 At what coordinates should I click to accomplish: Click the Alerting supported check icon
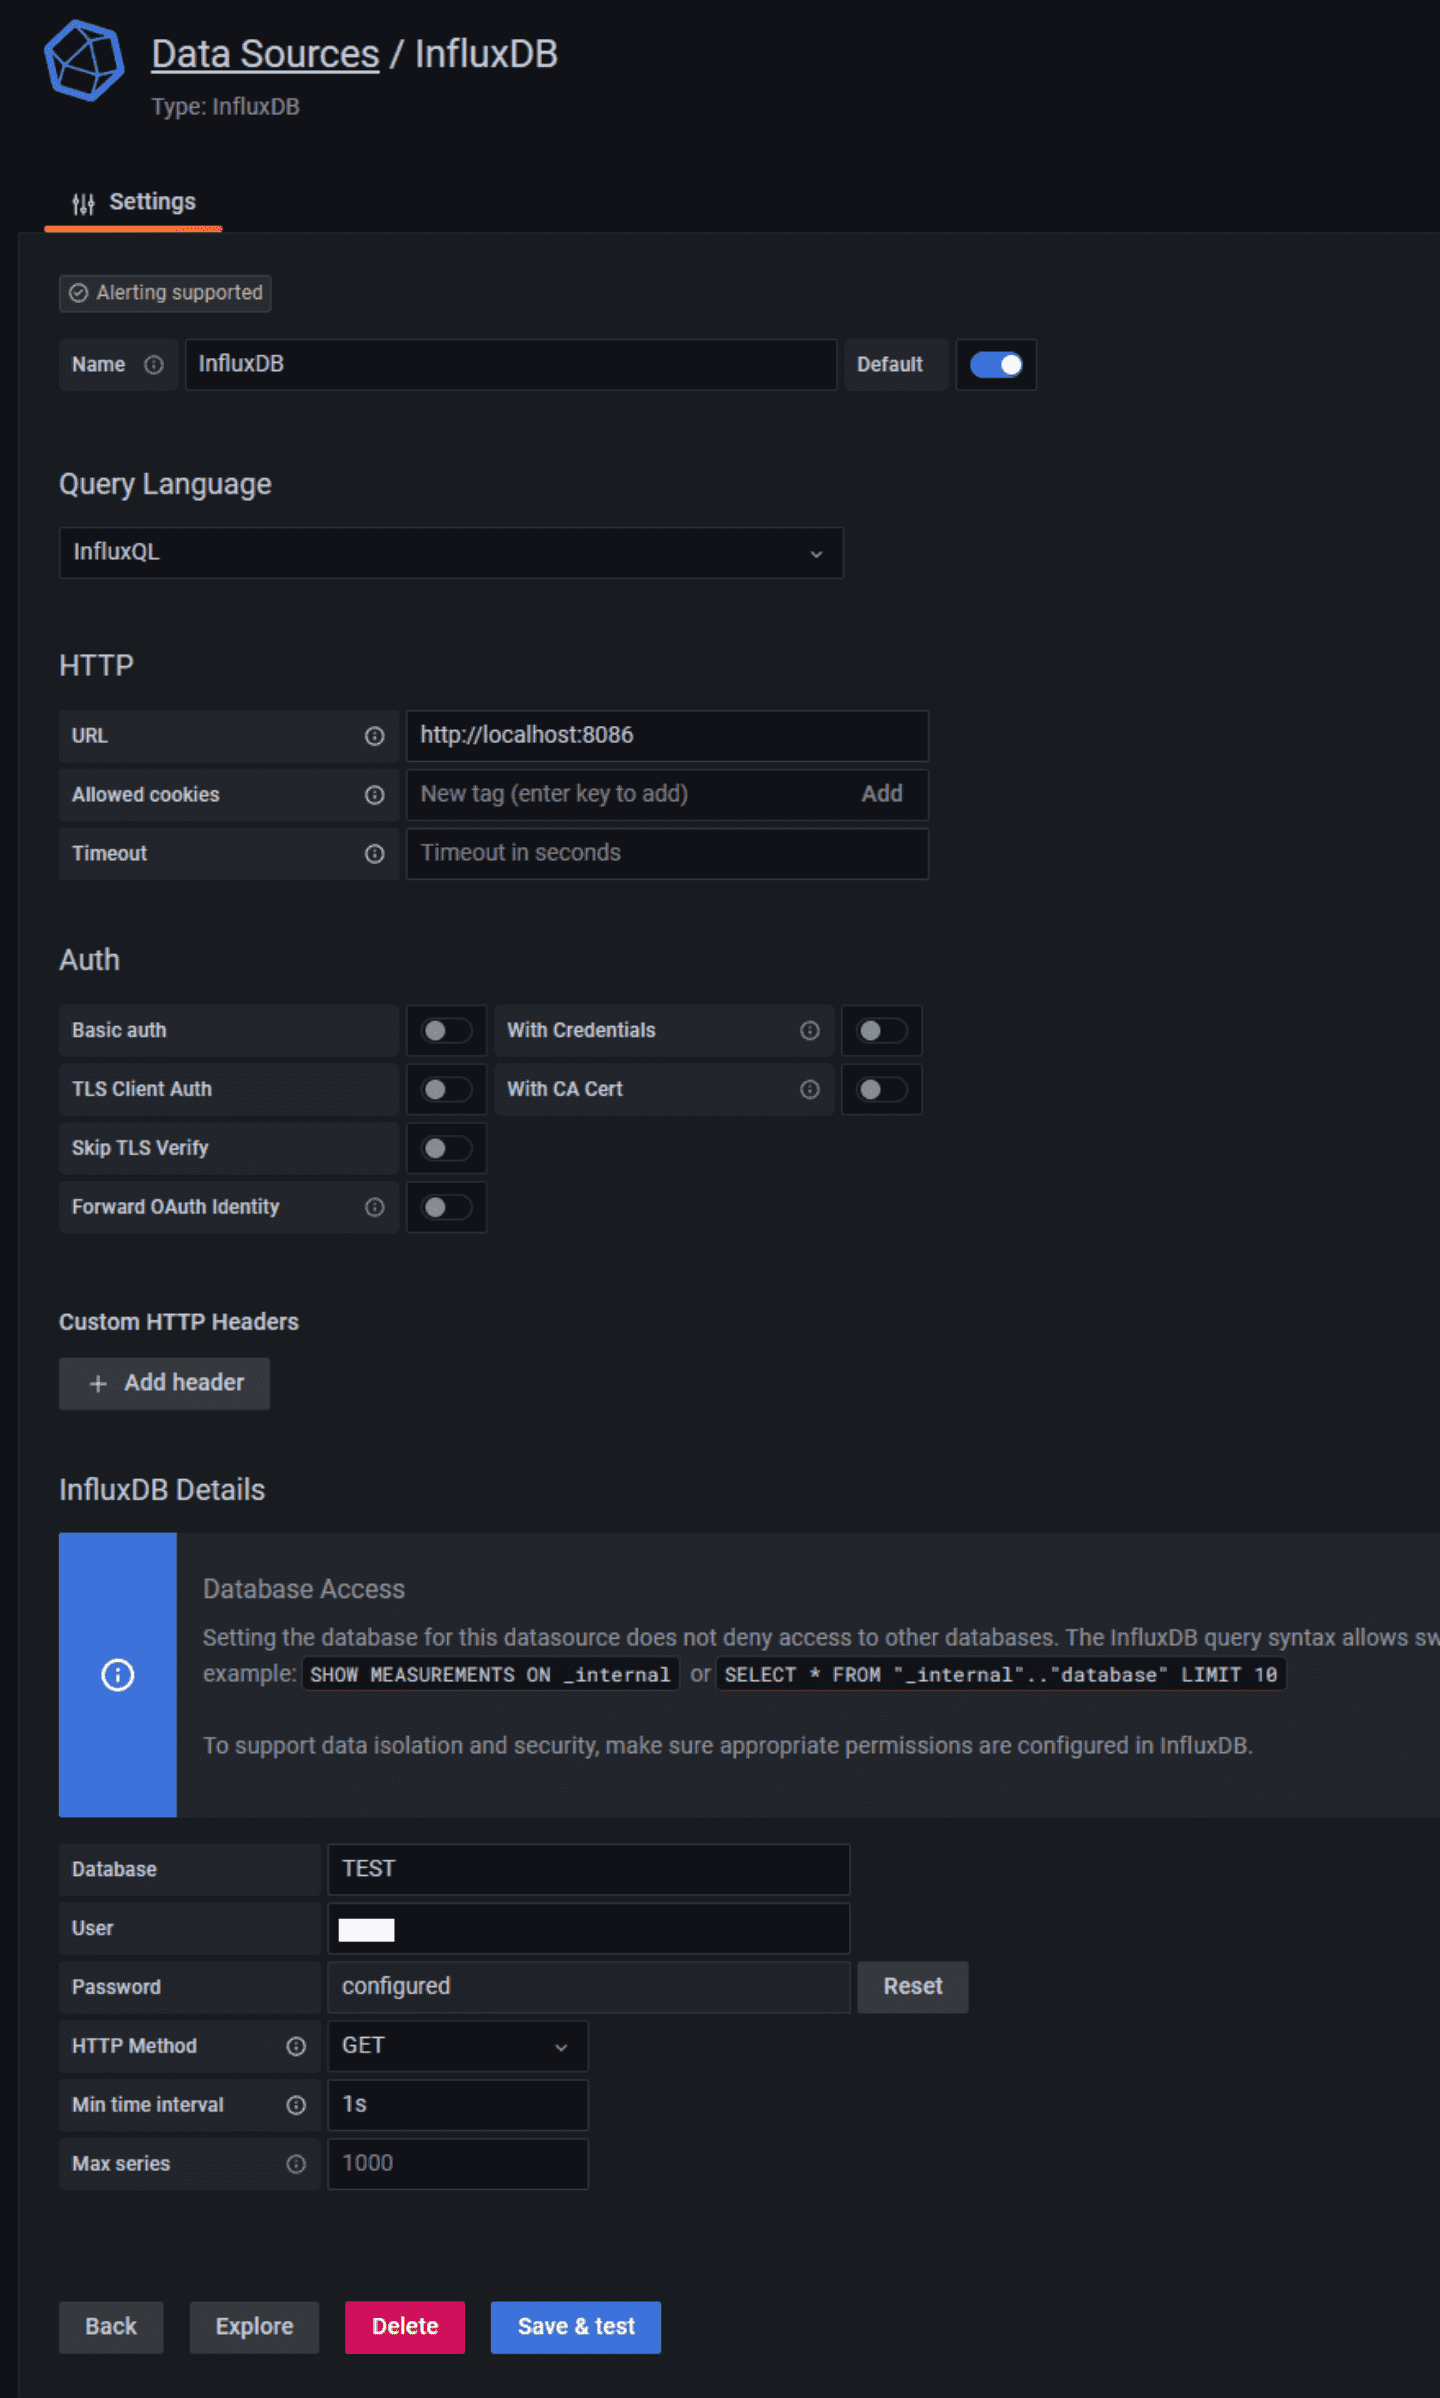[x=79, y=293]
